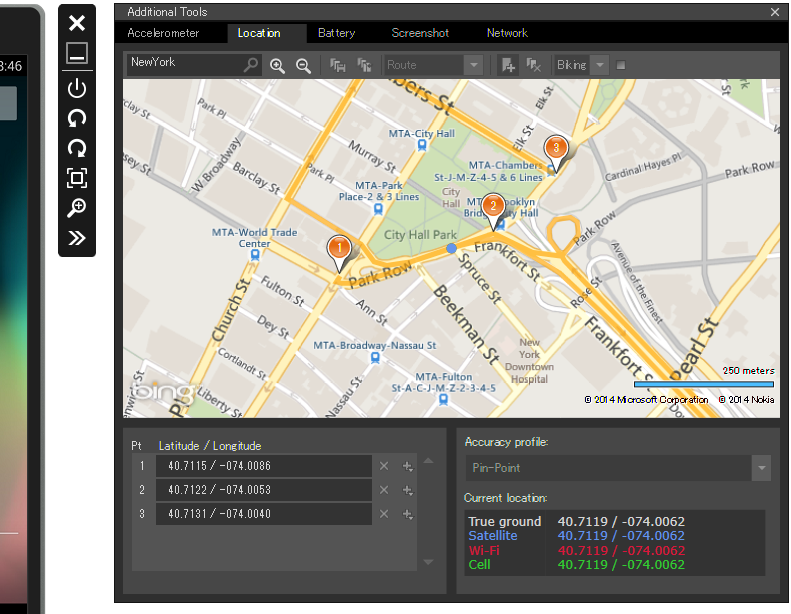Expand the Accuracy profile Pin-Point dropdown
The width and height of the screenshot is (791, 614).
(x=761, y=468)
